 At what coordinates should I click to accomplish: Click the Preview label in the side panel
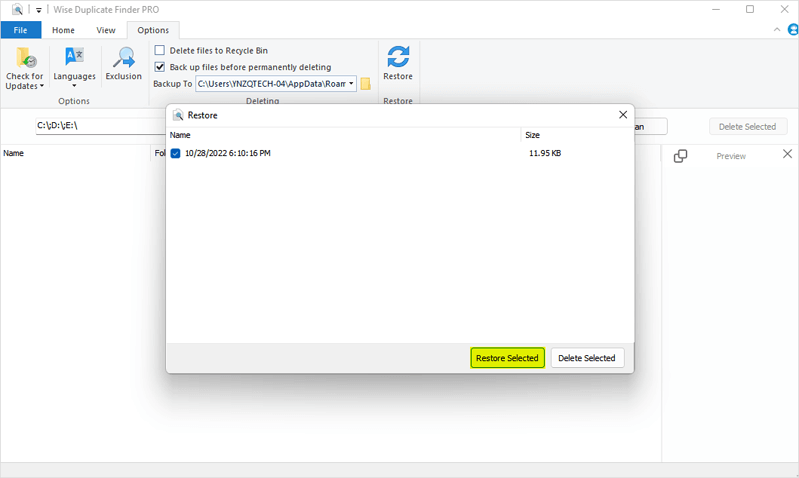tap(731, 156)
